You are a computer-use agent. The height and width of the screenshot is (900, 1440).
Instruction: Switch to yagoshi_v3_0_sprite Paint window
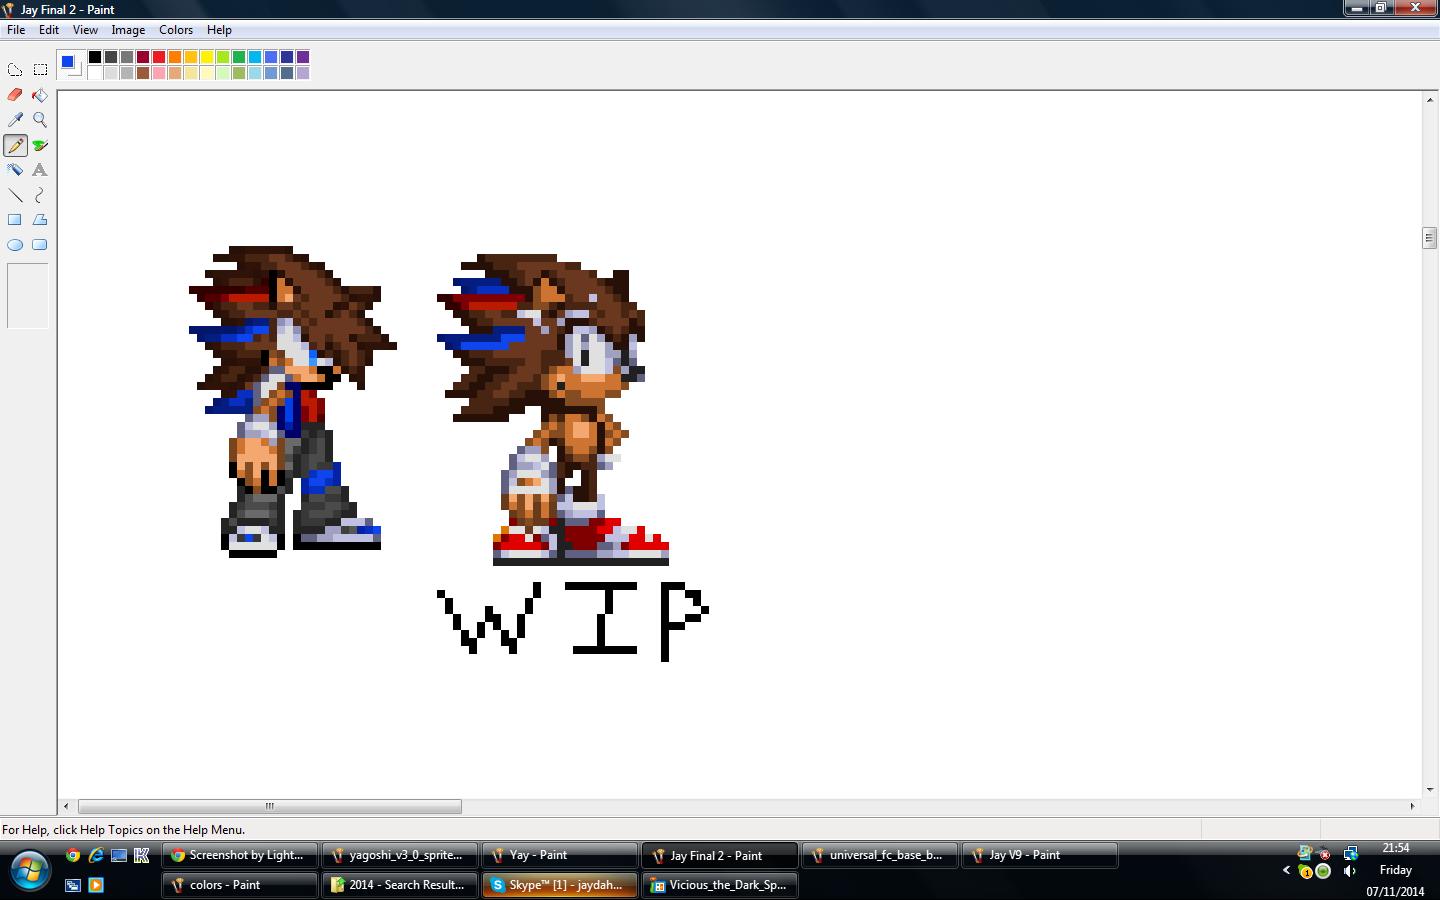[x=400, y=855]
